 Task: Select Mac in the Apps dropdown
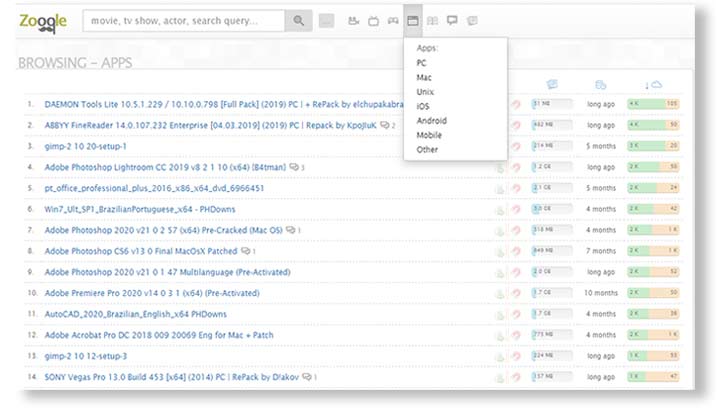[x=424, y=77]
